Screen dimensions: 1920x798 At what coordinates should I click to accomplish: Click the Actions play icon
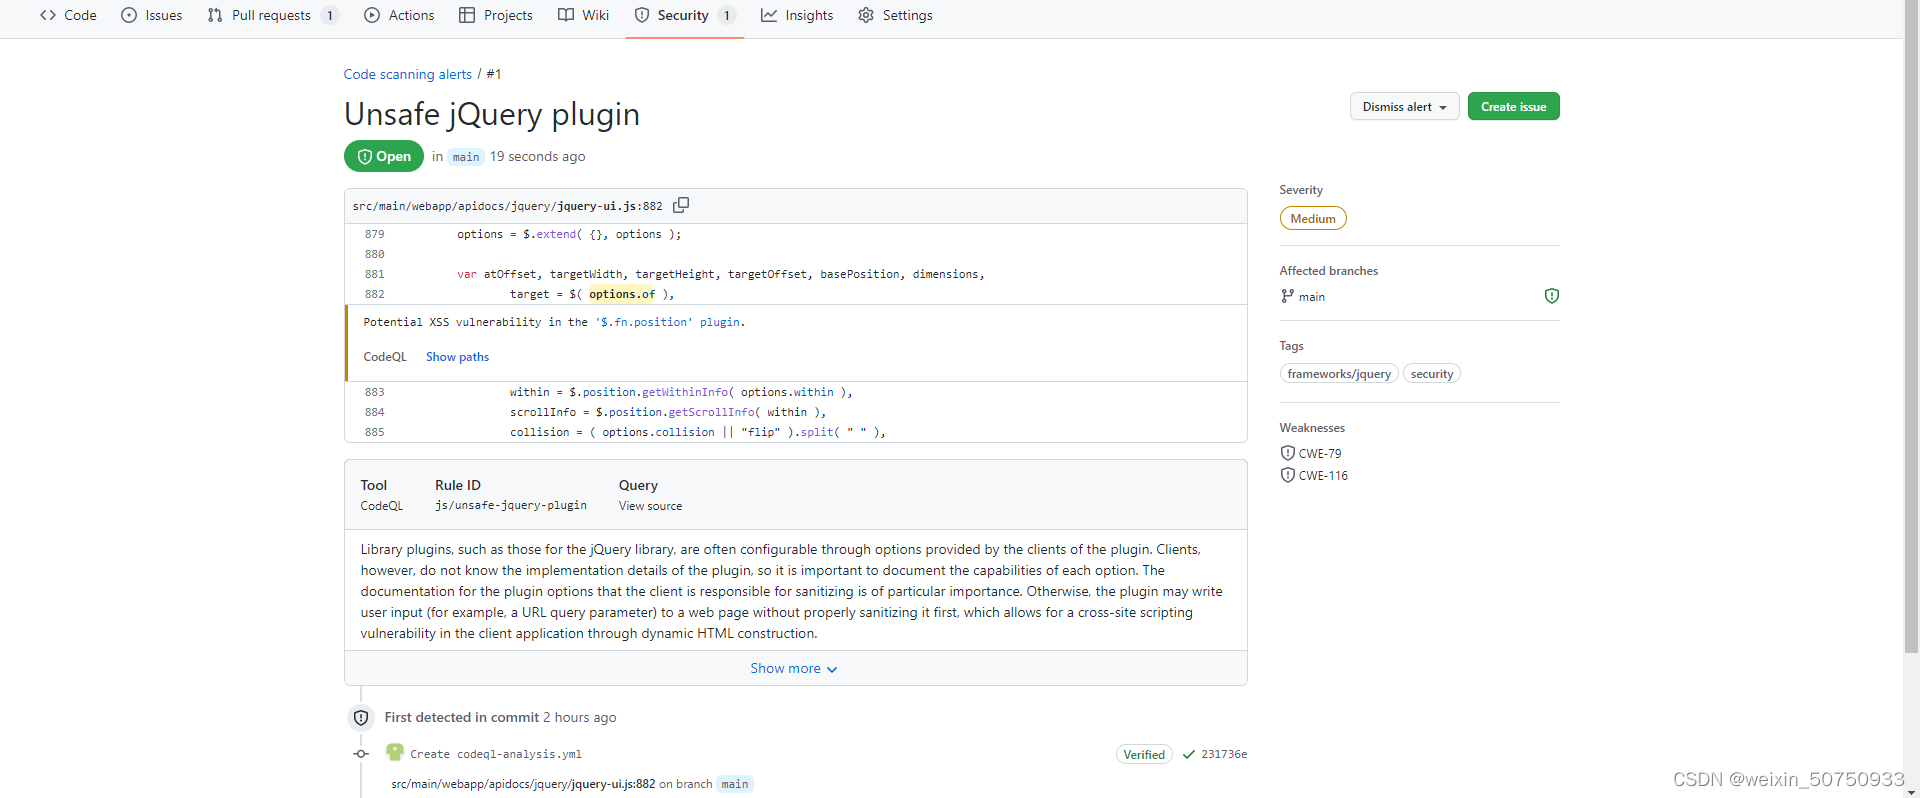coord(372,15)
